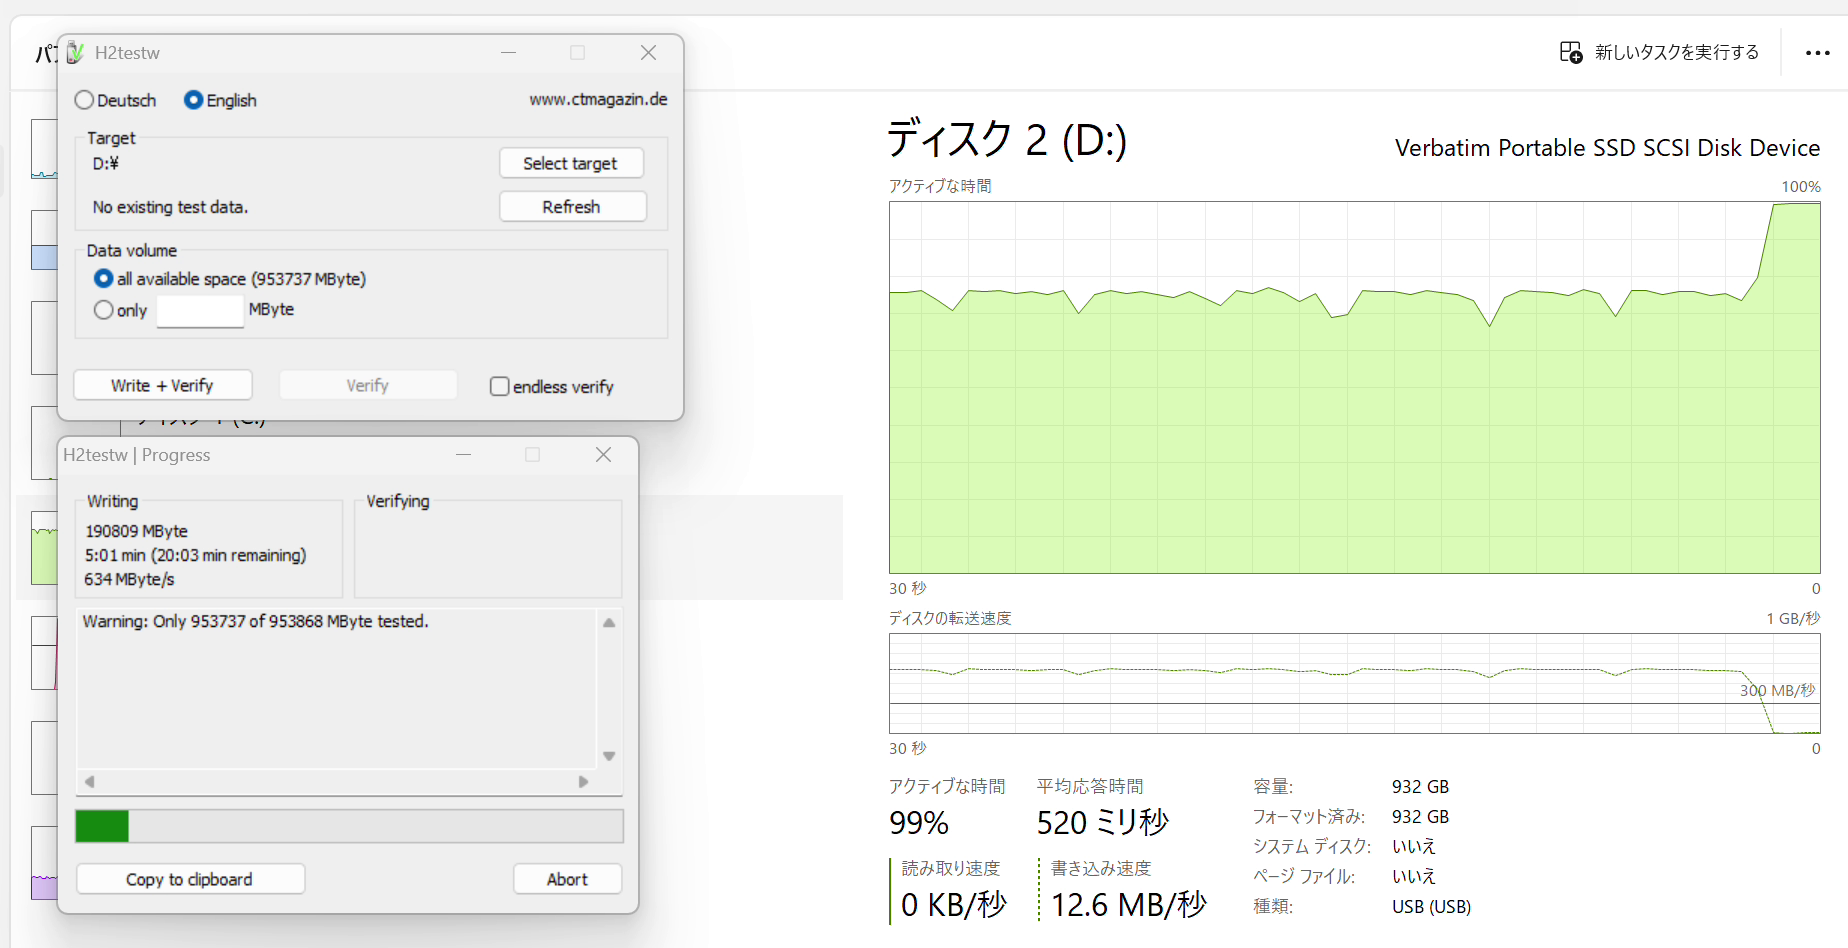
Task: Minimize the H2testw Progress window
Action: 463,455
